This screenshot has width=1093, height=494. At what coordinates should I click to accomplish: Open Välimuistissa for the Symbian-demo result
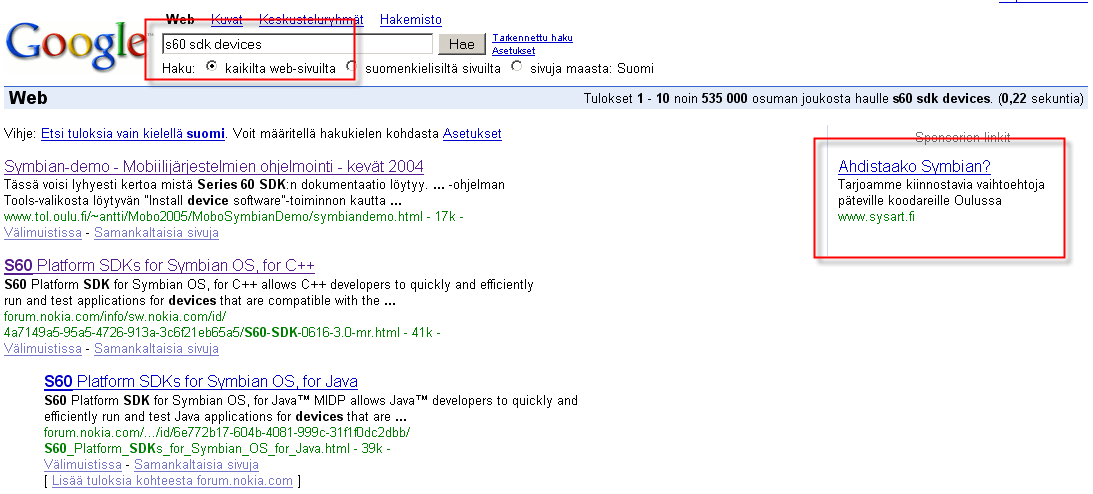coord(42,233)
